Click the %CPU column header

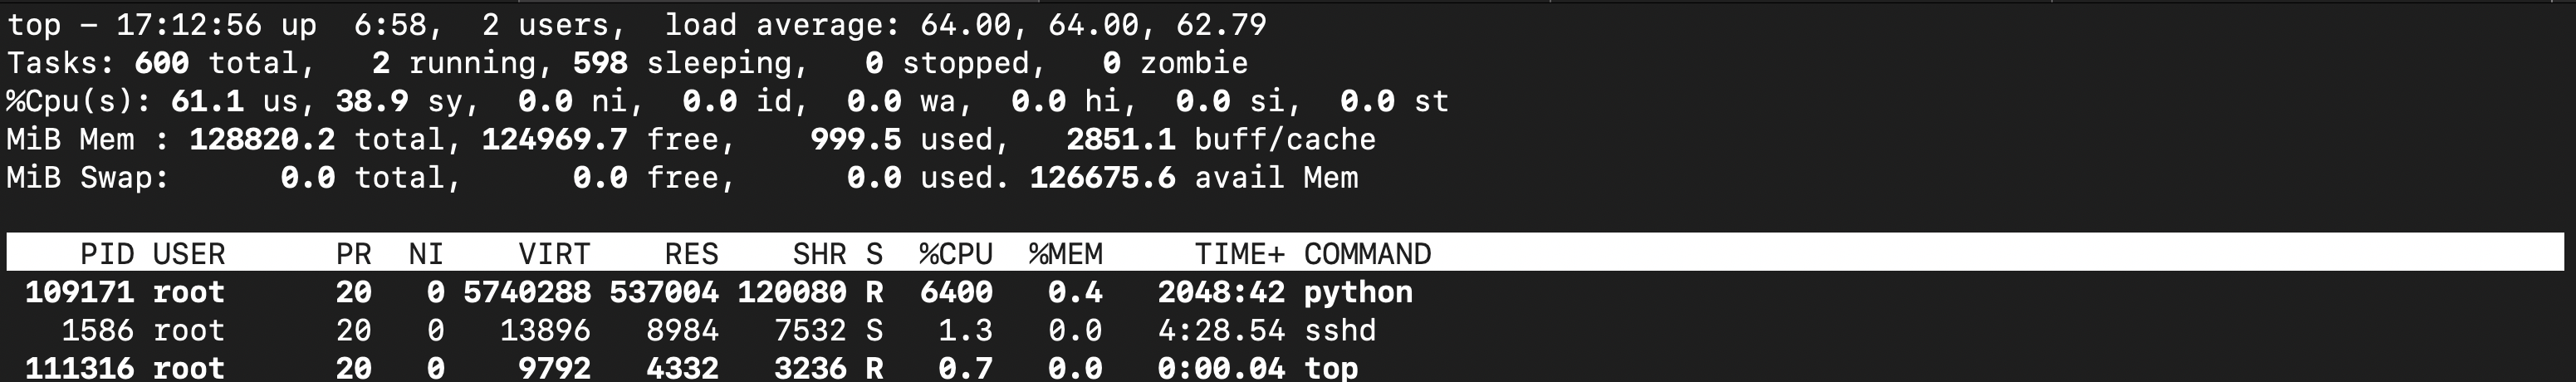tap(956, 254)
